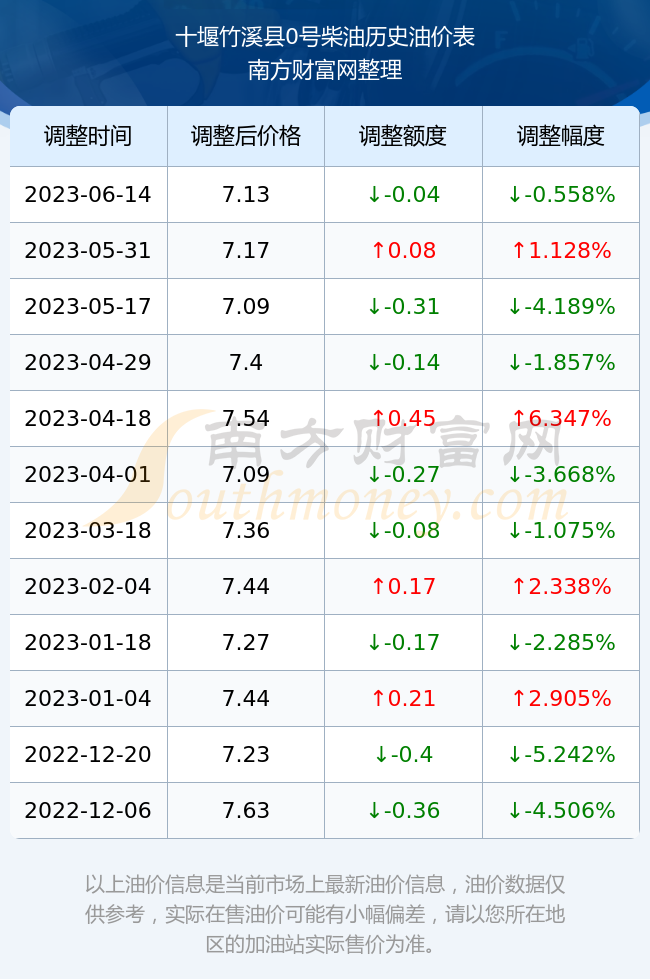Viewport: 650px width, 980px height.
Task: Click the ↓-0.4 adjustment value
Action: [403, 754]
